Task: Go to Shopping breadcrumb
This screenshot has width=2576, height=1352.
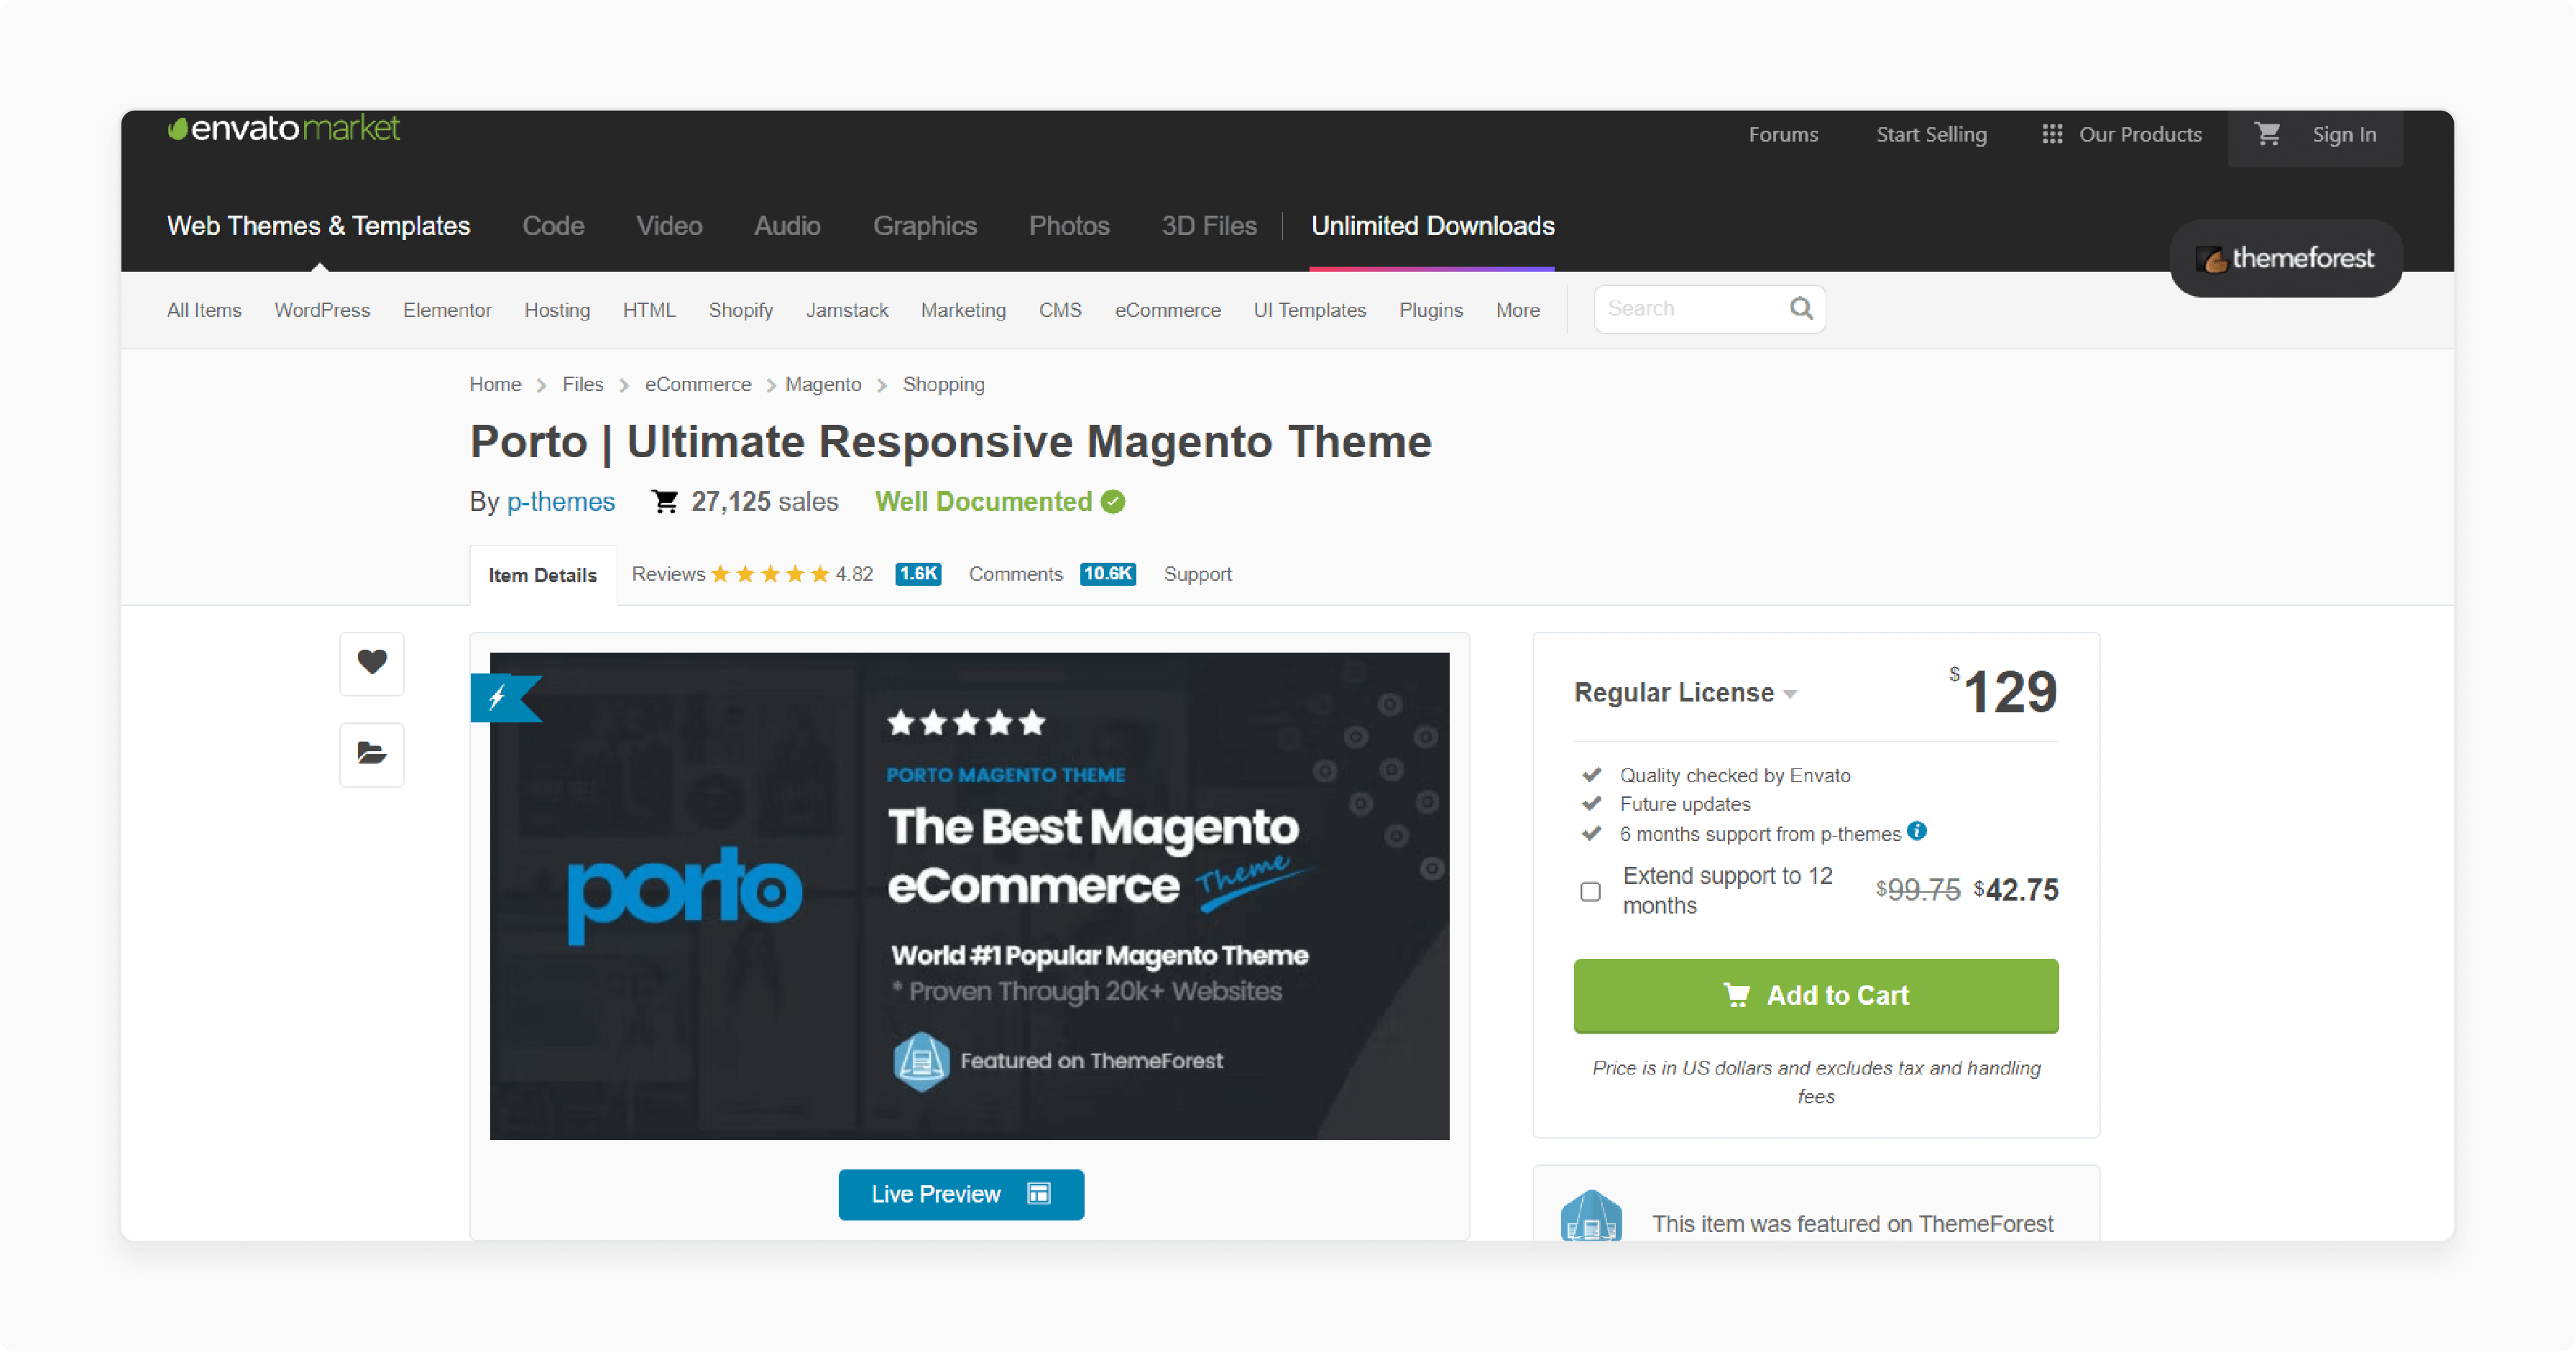Action: coord(943,384)
